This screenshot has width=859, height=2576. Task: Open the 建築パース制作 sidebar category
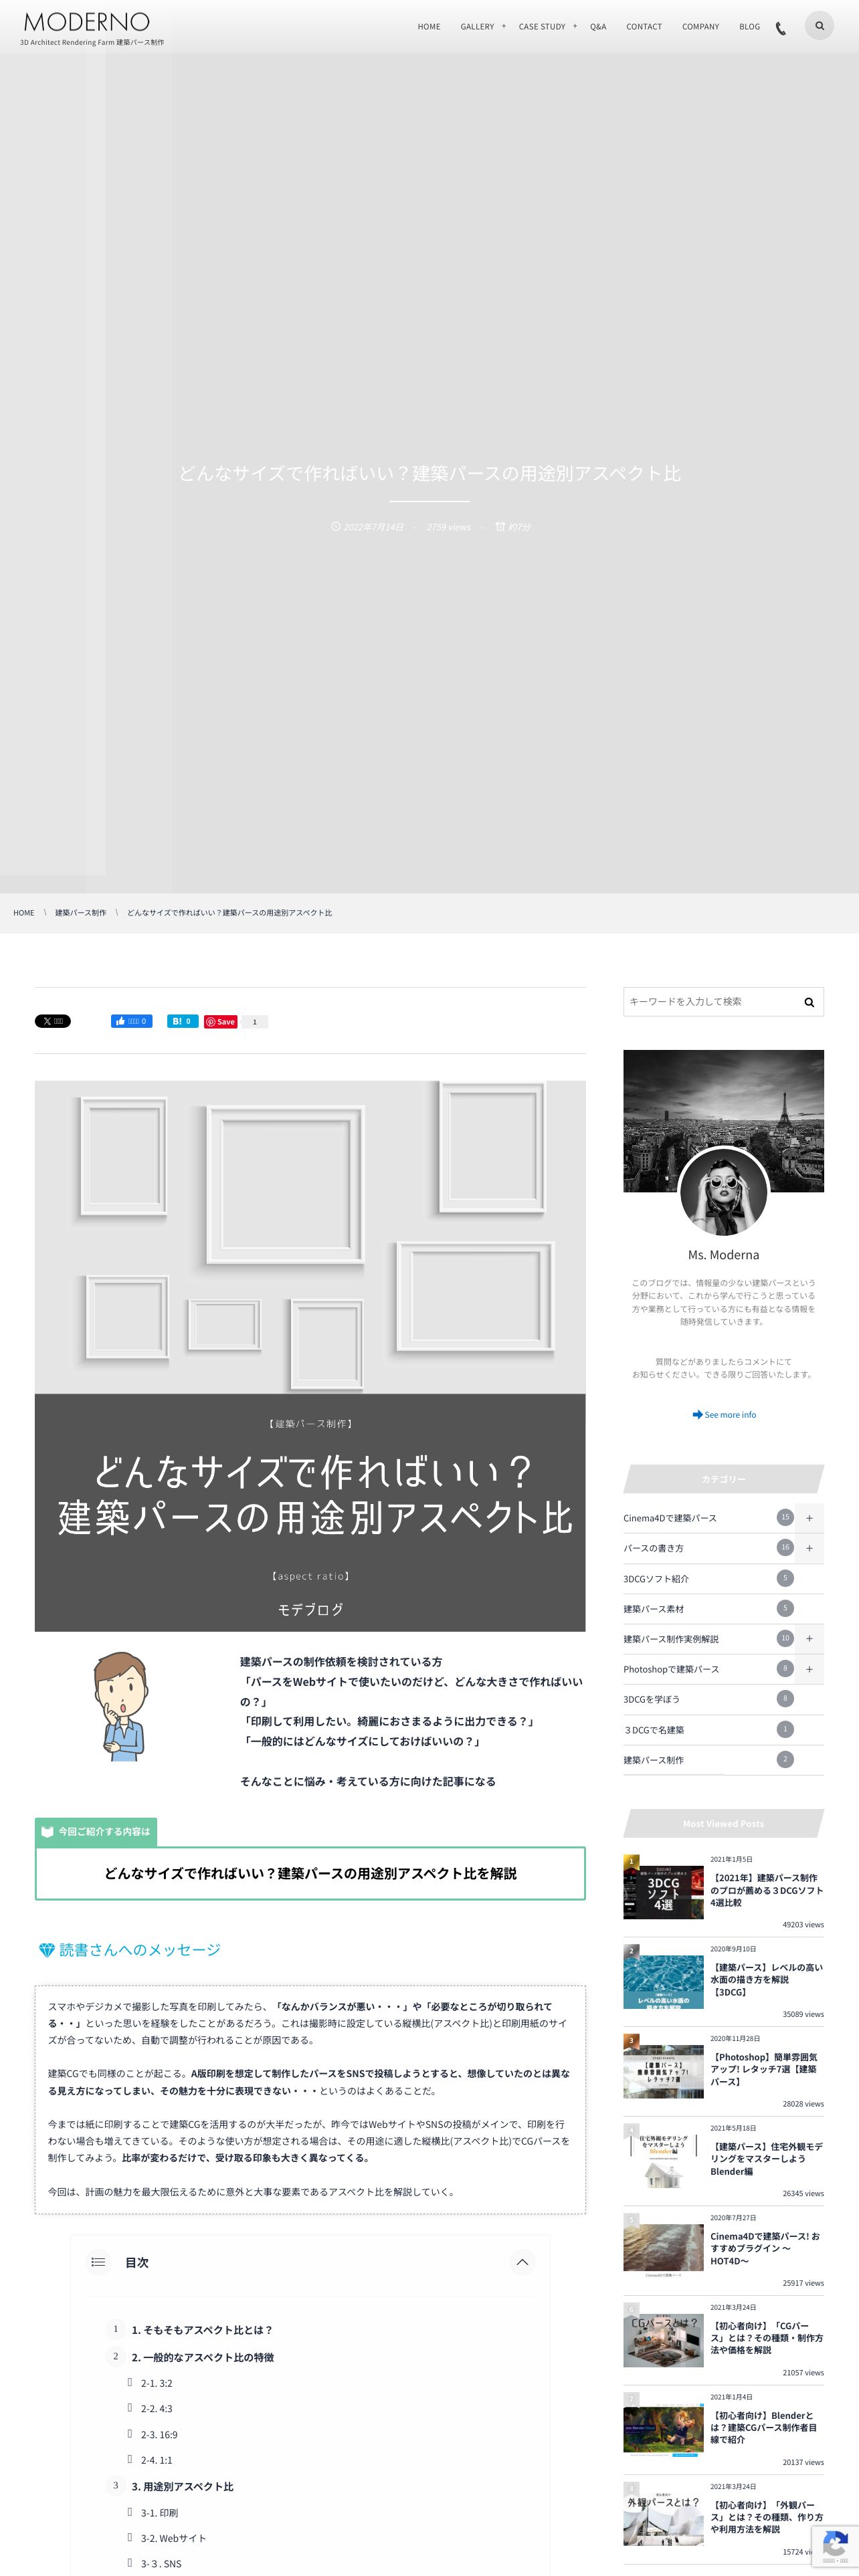coord(654,1760)
